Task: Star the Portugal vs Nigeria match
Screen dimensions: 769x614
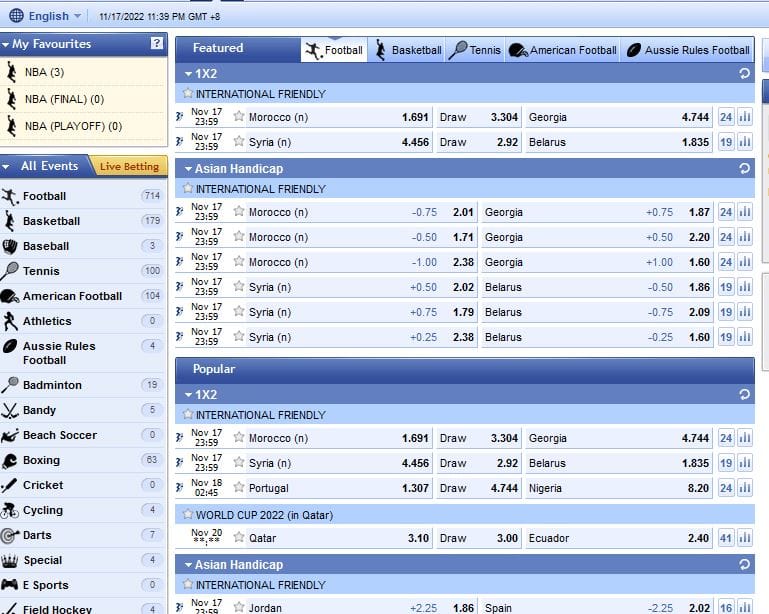Action: point(239,487)
